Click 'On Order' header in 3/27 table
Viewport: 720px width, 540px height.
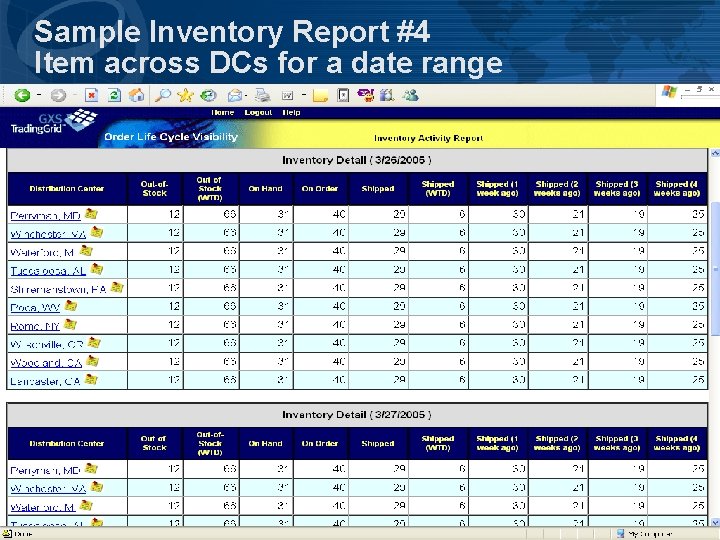coord(320,443)
